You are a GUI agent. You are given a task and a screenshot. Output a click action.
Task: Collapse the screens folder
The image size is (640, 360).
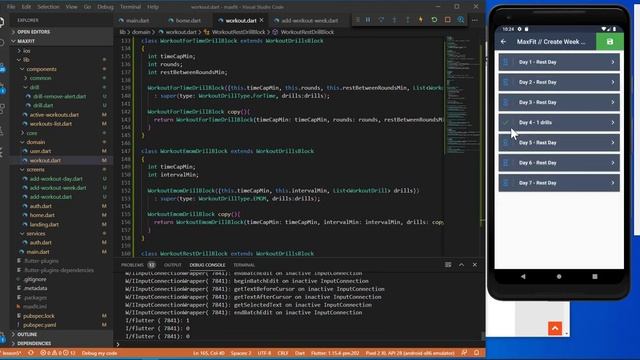36,169
